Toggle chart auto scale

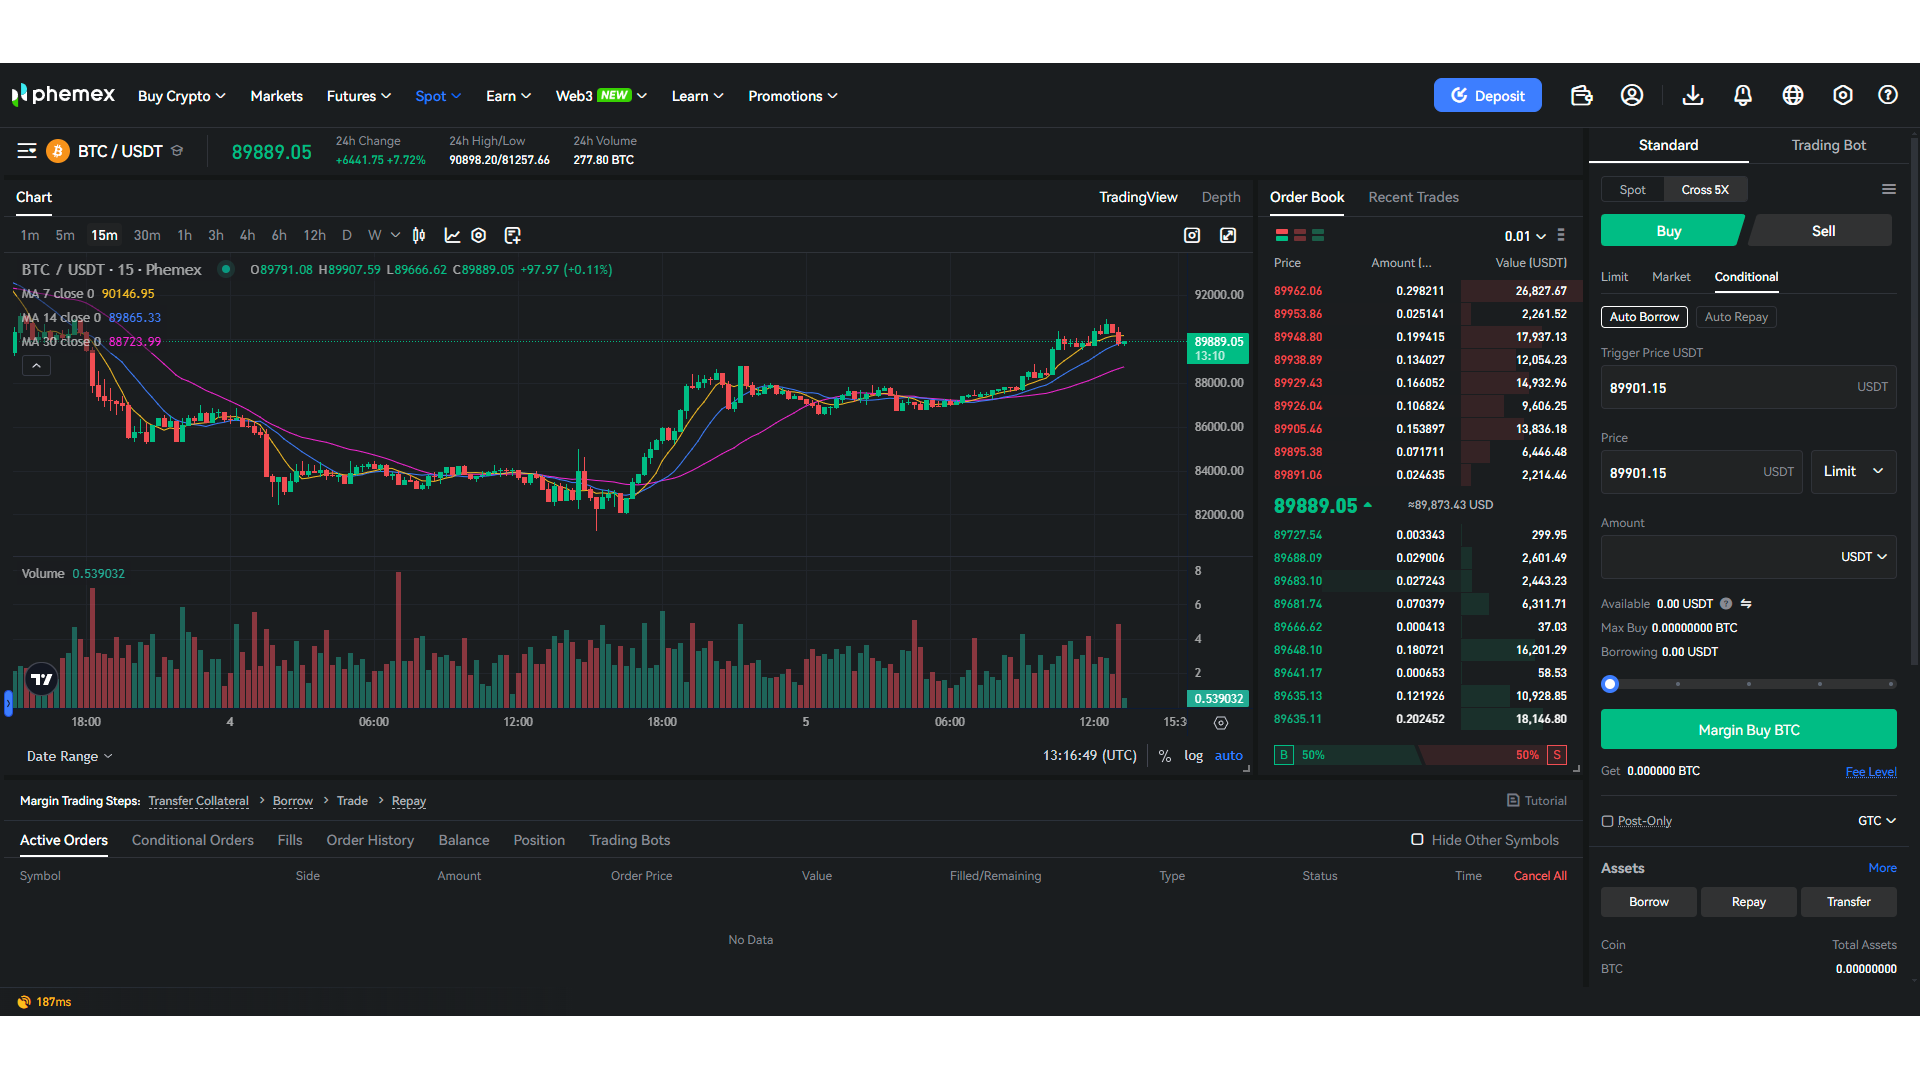tap(1228, 756)
